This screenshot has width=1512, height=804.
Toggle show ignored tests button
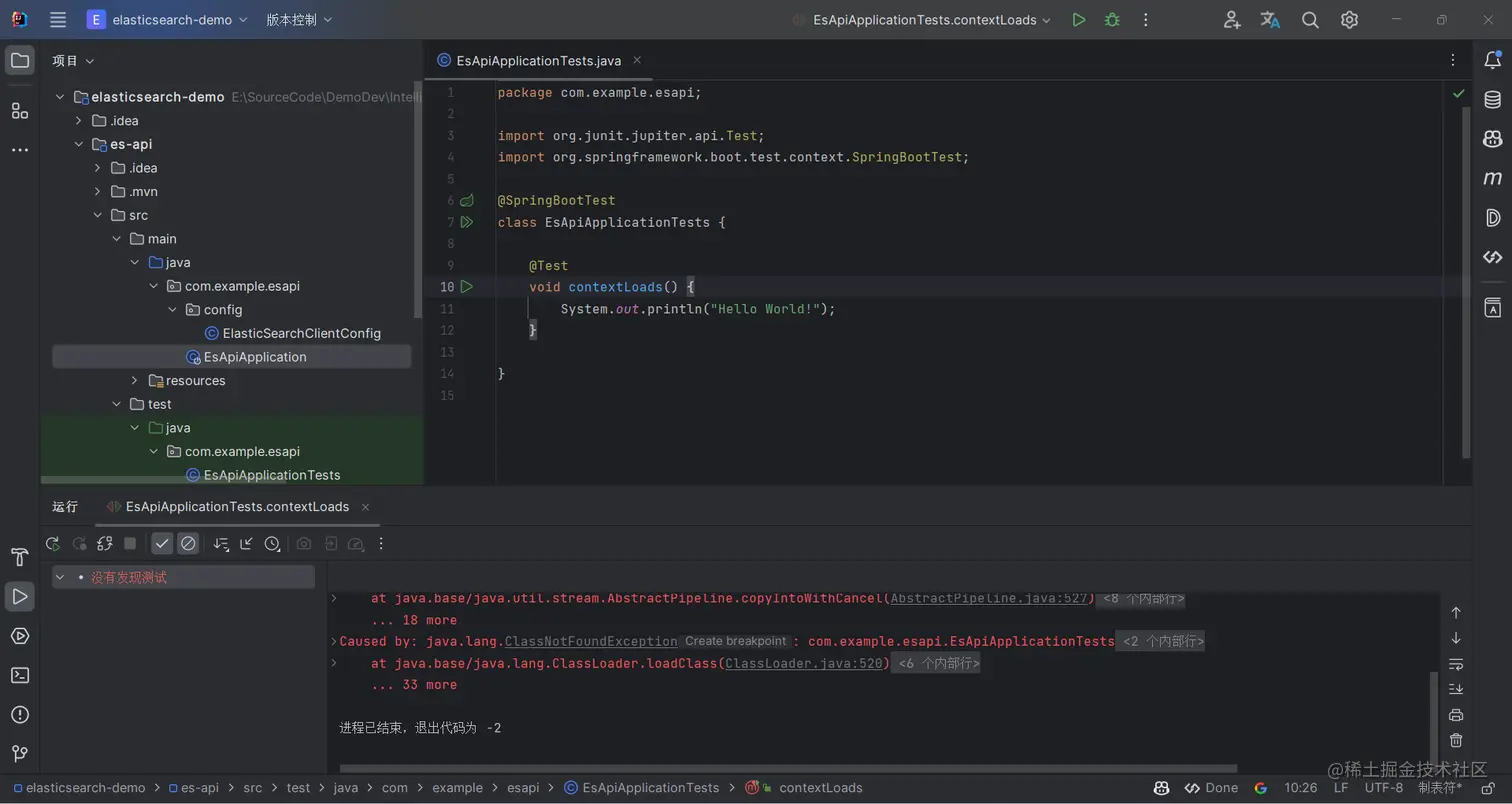(x=188, y=543)
